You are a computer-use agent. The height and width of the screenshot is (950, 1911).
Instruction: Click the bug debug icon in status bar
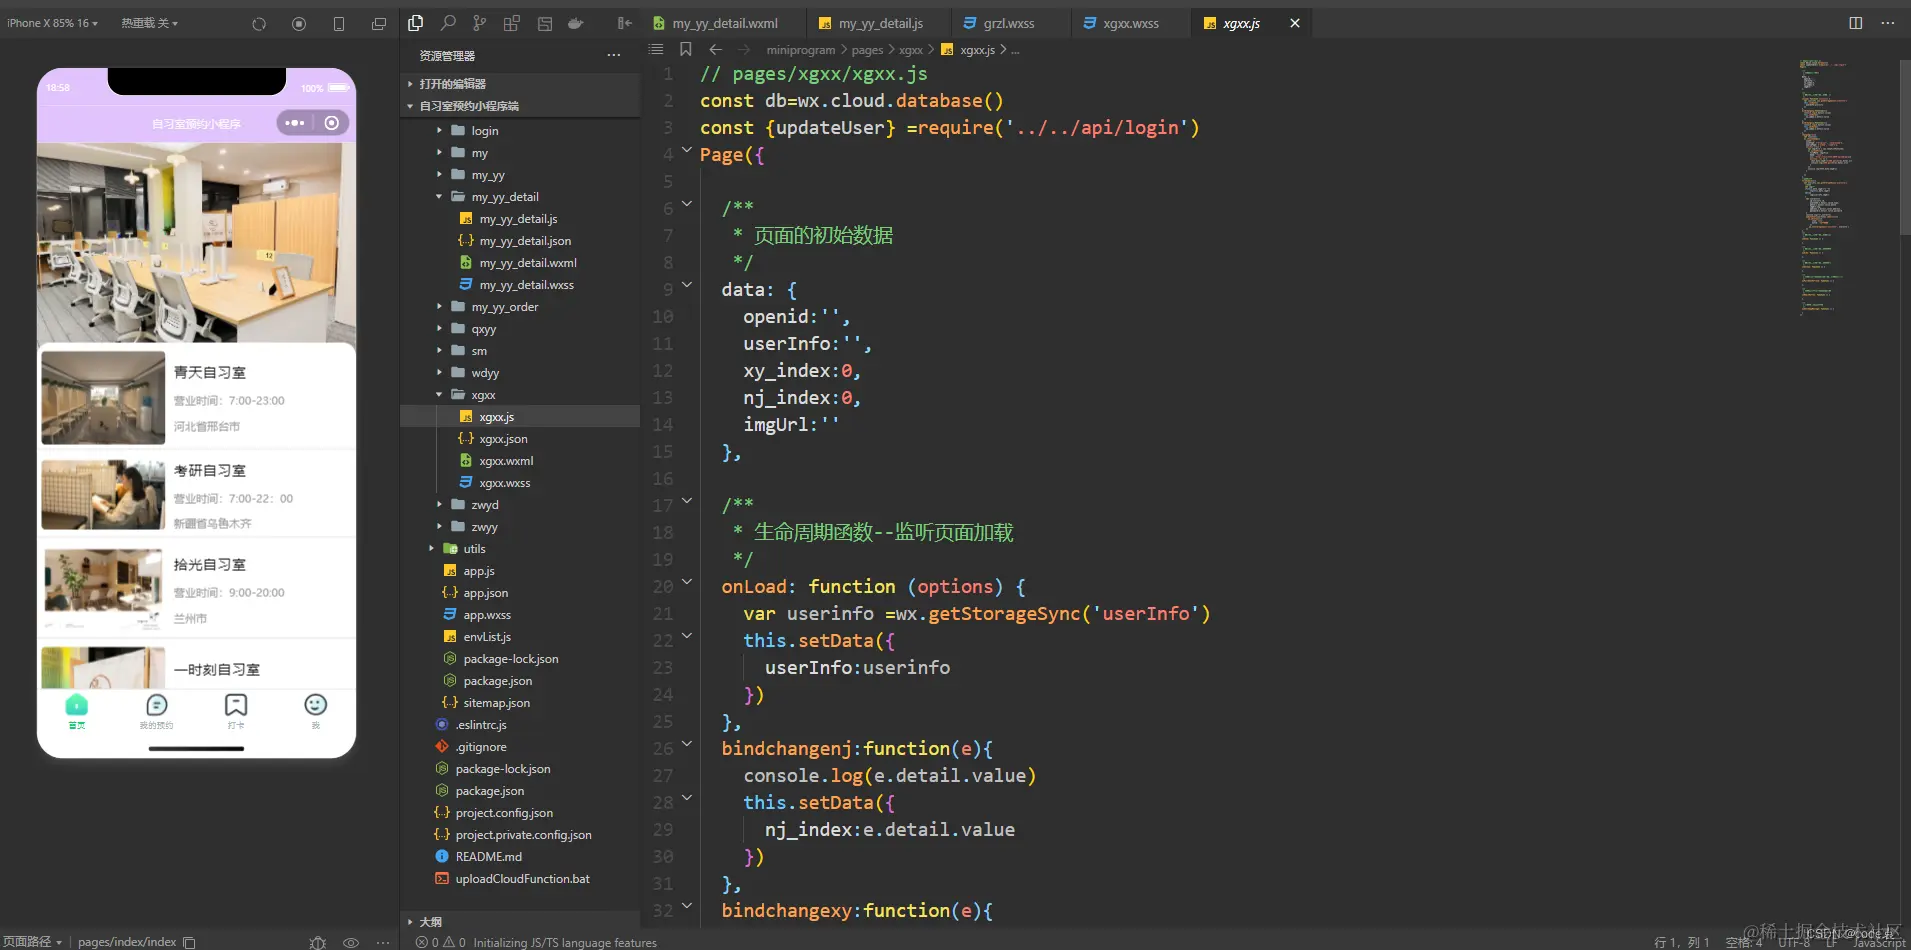318,942
